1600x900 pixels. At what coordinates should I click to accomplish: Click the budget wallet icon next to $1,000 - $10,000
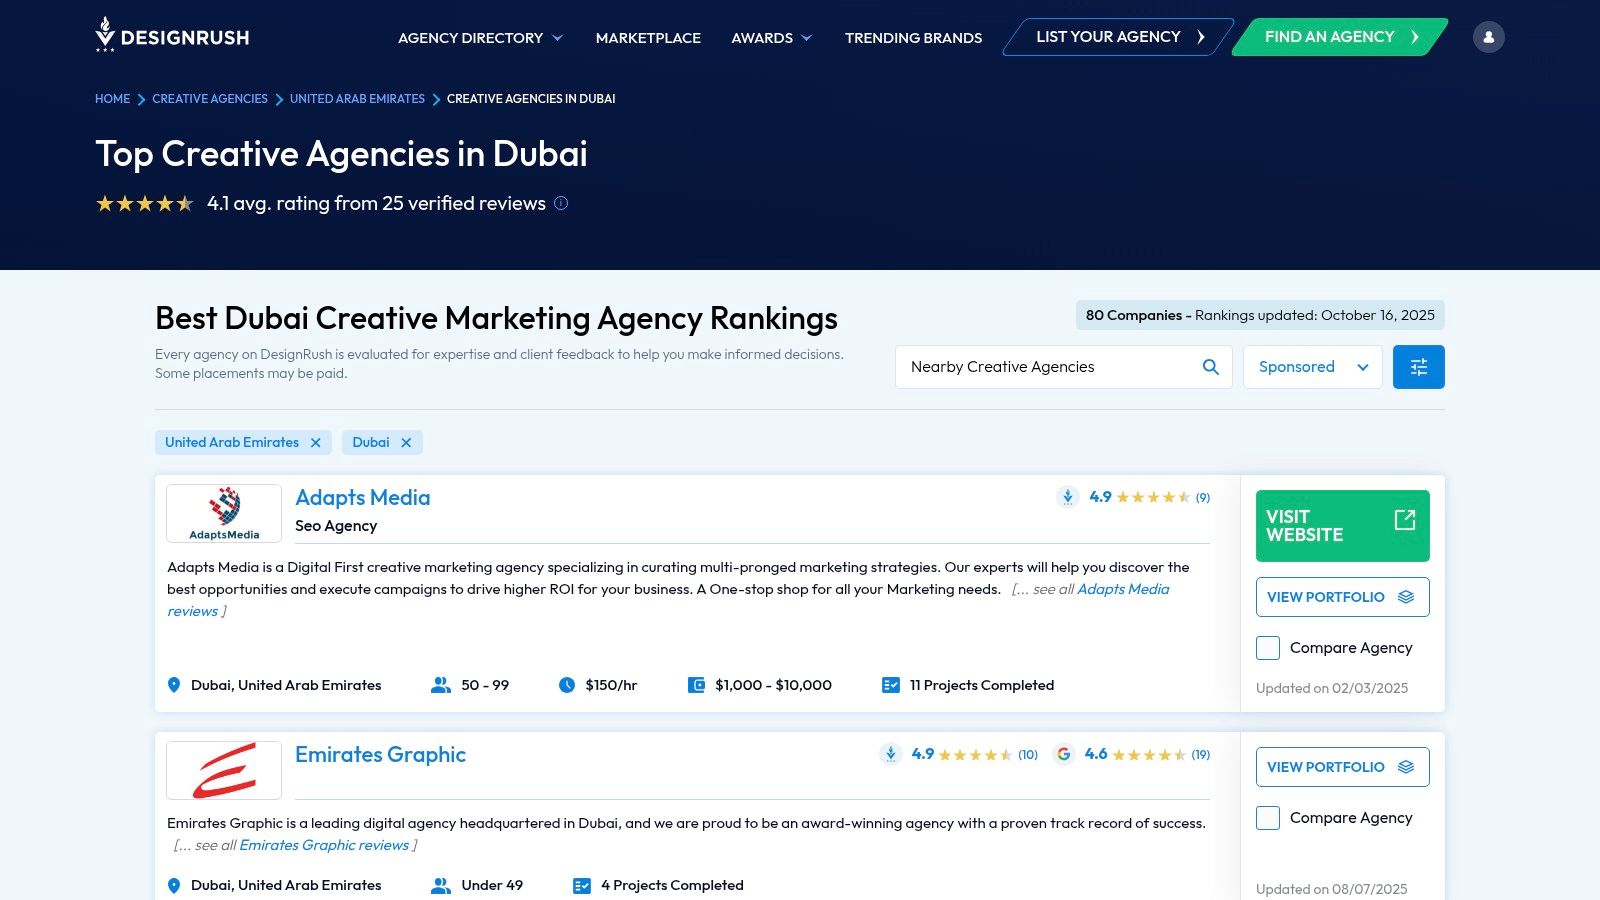coord(696,685)
